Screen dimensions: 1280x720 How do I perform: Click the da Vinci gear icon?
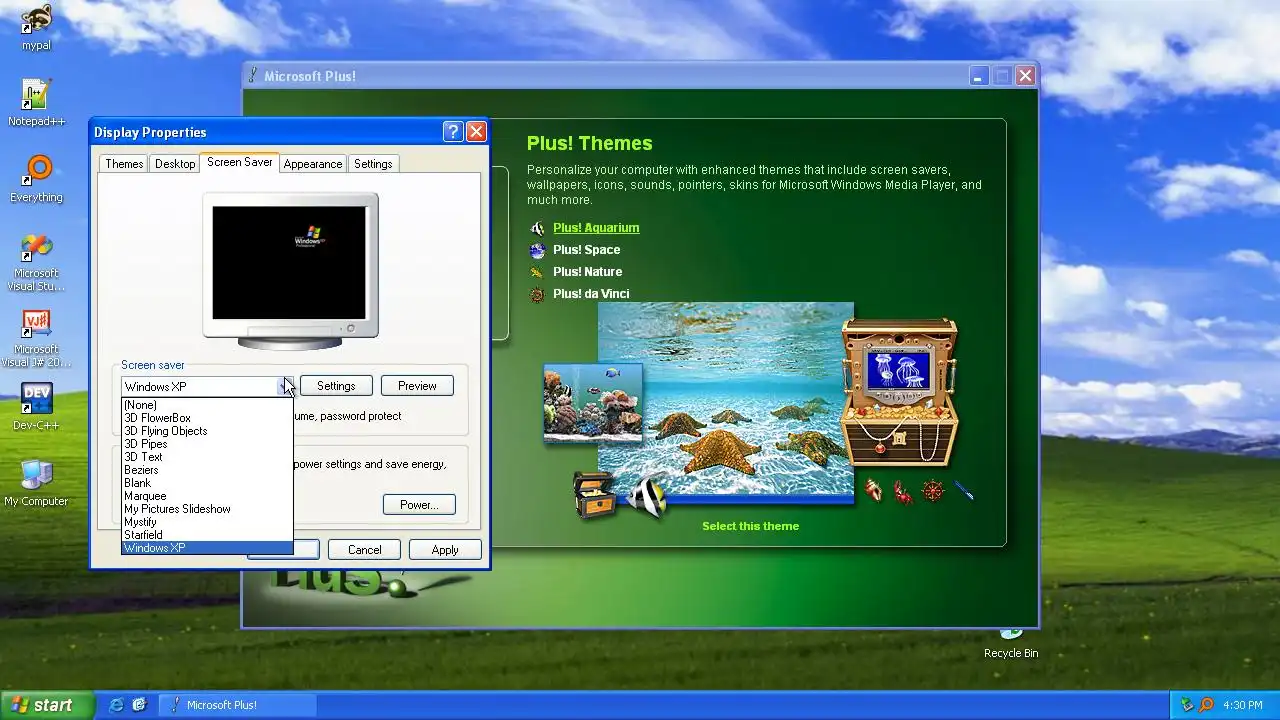tap(538, 294)
